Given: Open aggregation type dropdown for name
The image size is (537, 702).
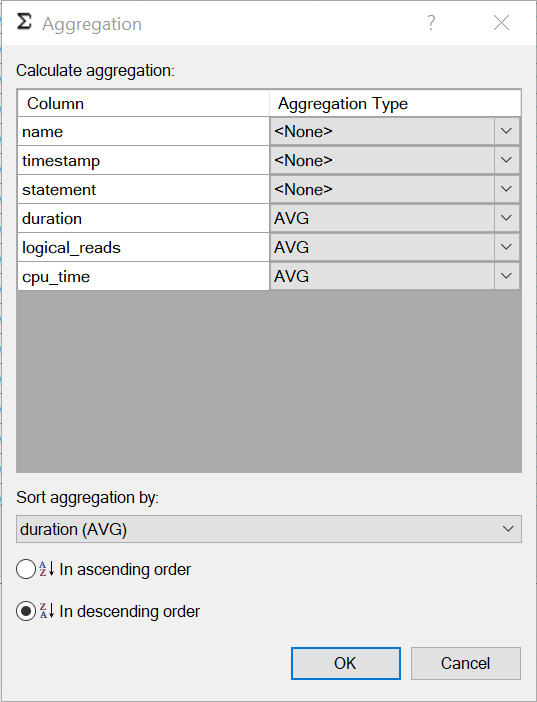Looking at the screenshot, I should tap(395, 131).
